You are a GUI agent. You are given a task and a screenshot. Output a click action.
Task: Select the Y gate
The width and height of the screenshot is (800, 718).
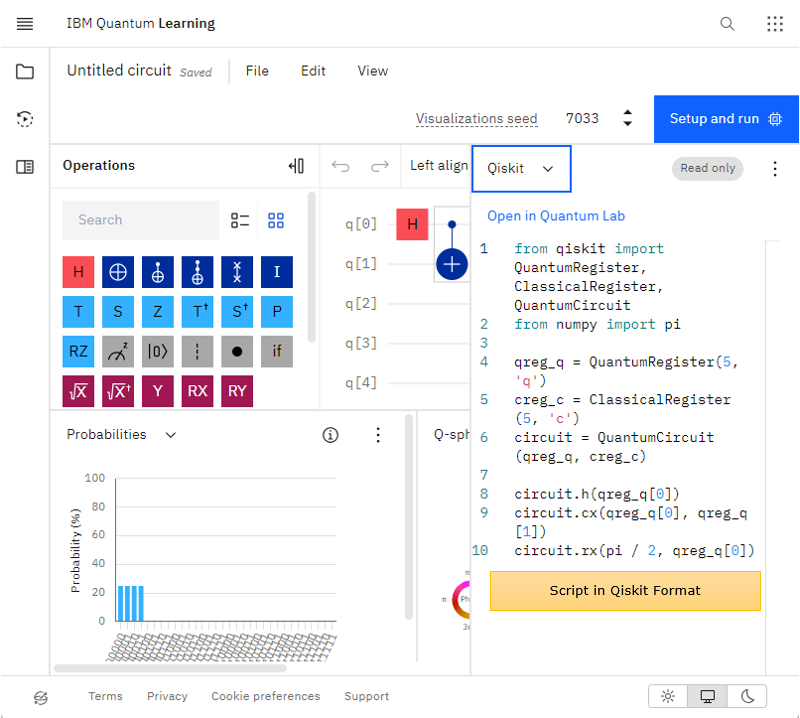158,391
